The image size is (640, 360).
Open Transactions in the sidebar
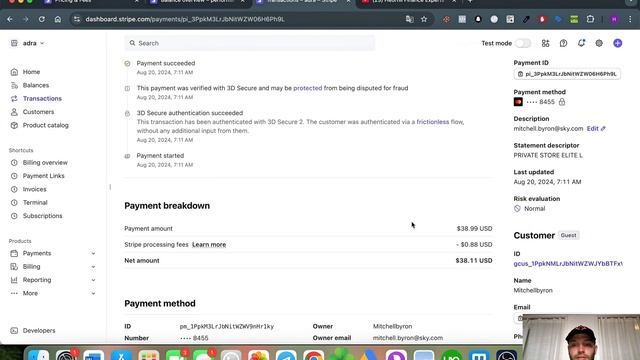(42, 98)
